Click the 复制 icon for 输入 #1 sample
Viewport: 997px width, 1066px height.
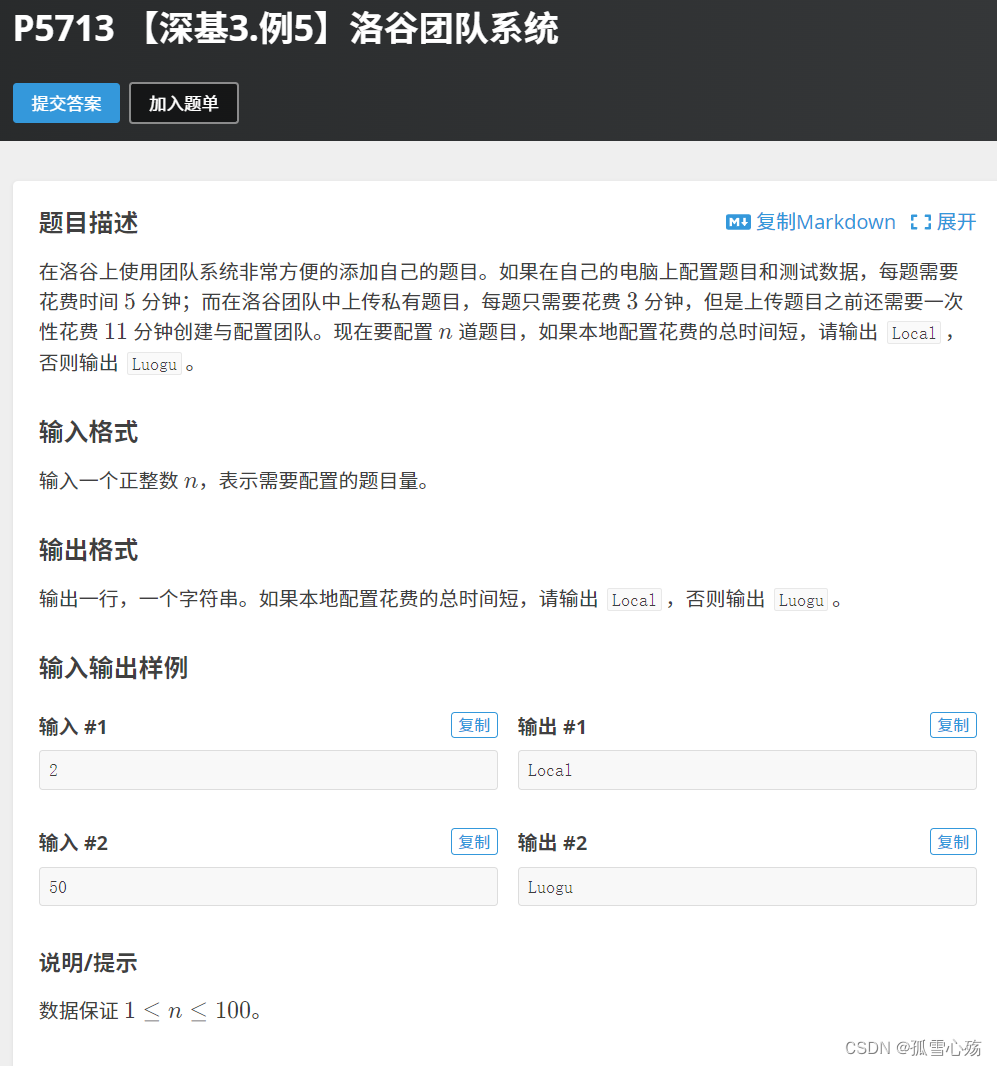point(474,725)
